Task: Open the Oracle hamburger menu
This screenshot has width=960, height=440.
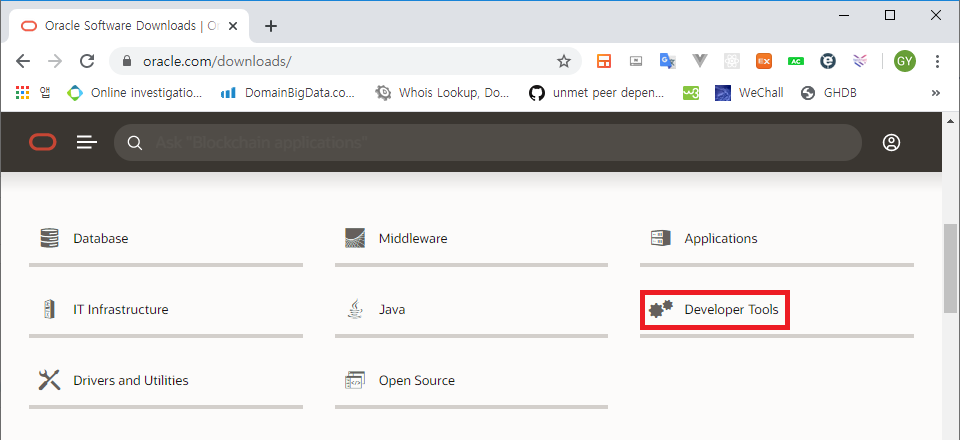Action: pyautogui.click(x=87, y=143)
